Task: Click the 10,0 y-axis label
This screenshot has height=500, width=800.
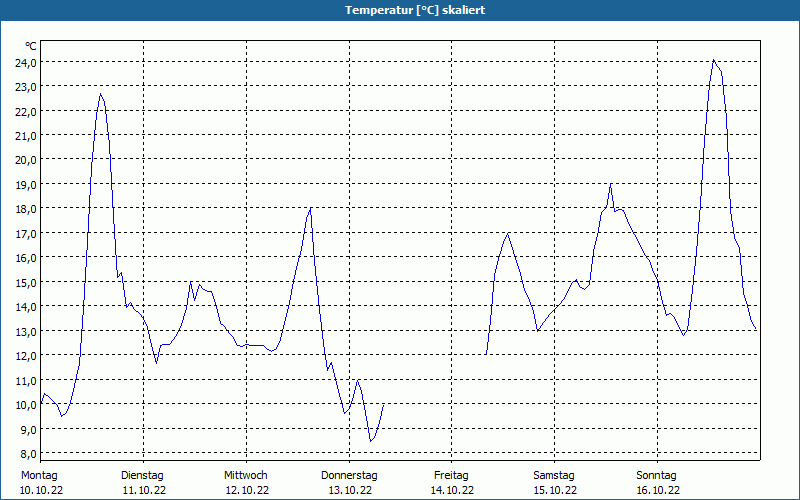Action: tap(26, 405)
